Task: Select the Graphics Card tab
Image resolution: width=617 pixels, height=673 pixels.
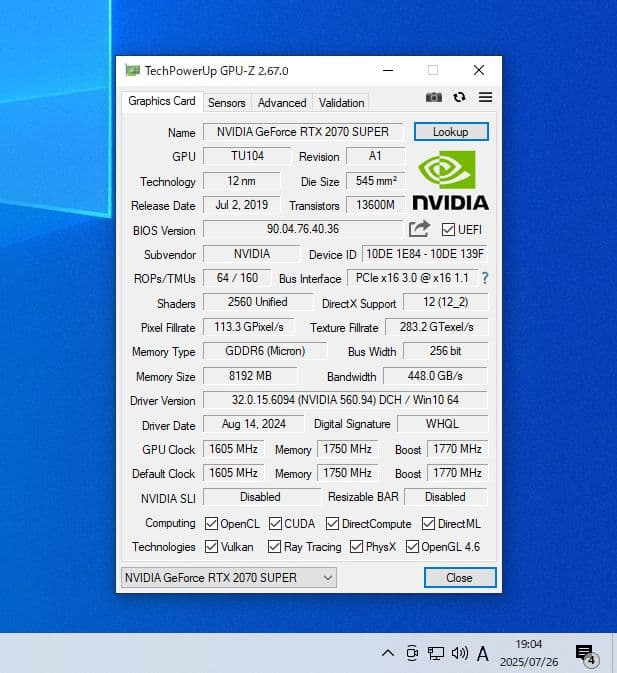Action: tap(162, 101)
